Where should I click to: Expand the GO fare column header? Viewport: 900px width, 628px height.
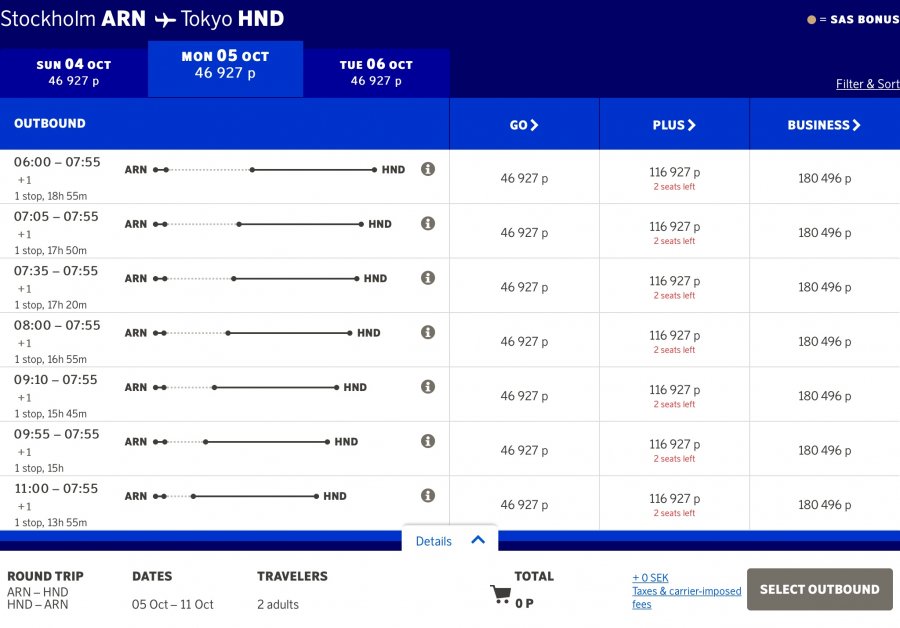pyautogui.click(x=524, y=125)
